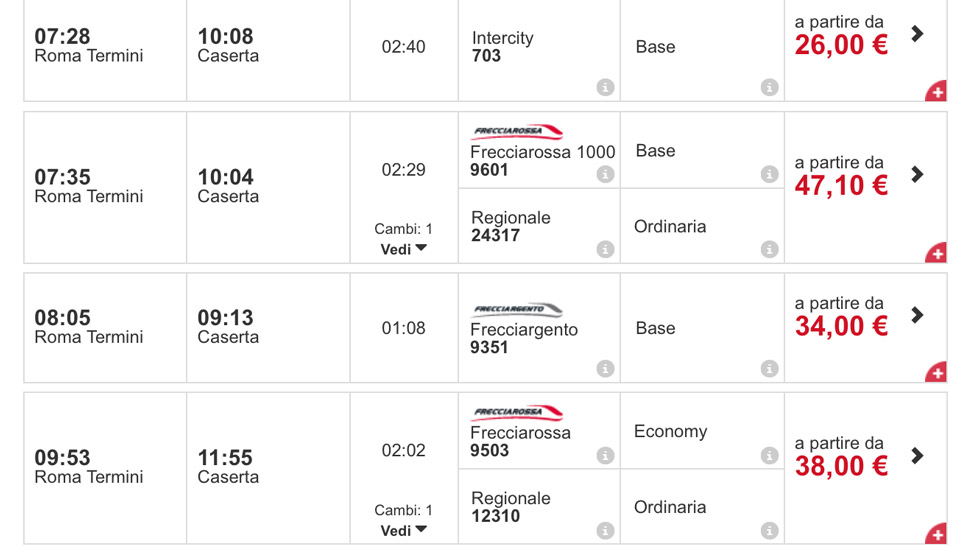This screenshot has height=548, width=960.
Task: Show info for Regionale 24317 train
Action: [x=605, y=250]
